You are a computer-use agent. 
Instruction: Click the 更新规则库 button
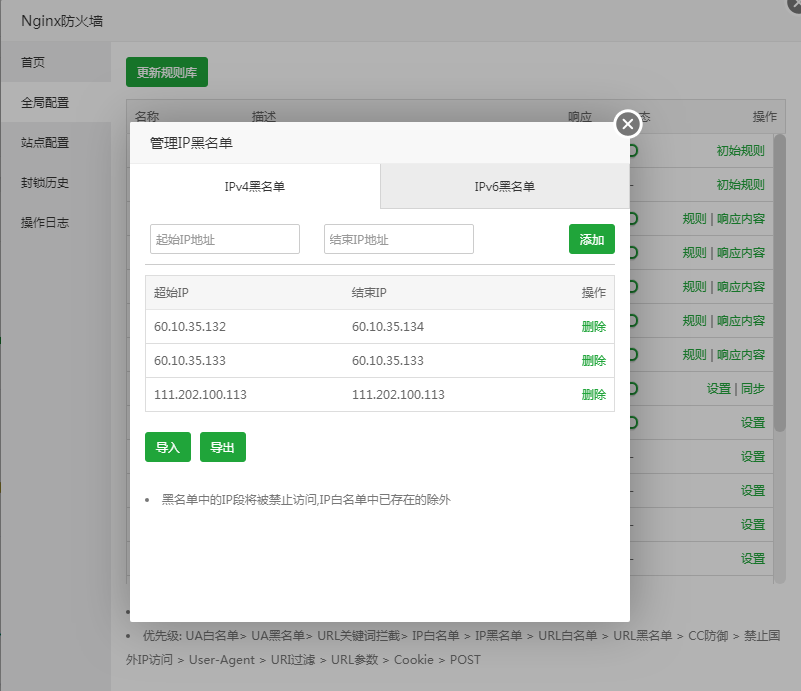tap(167, 72)
